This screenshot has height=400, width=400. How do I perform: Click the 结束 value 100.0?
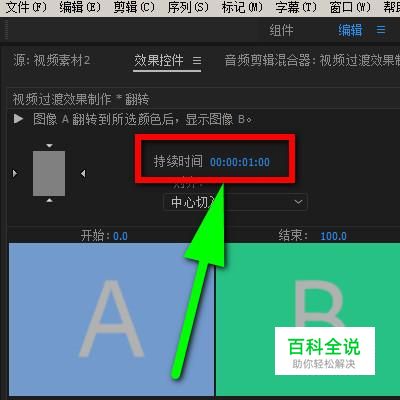[333, 236]
